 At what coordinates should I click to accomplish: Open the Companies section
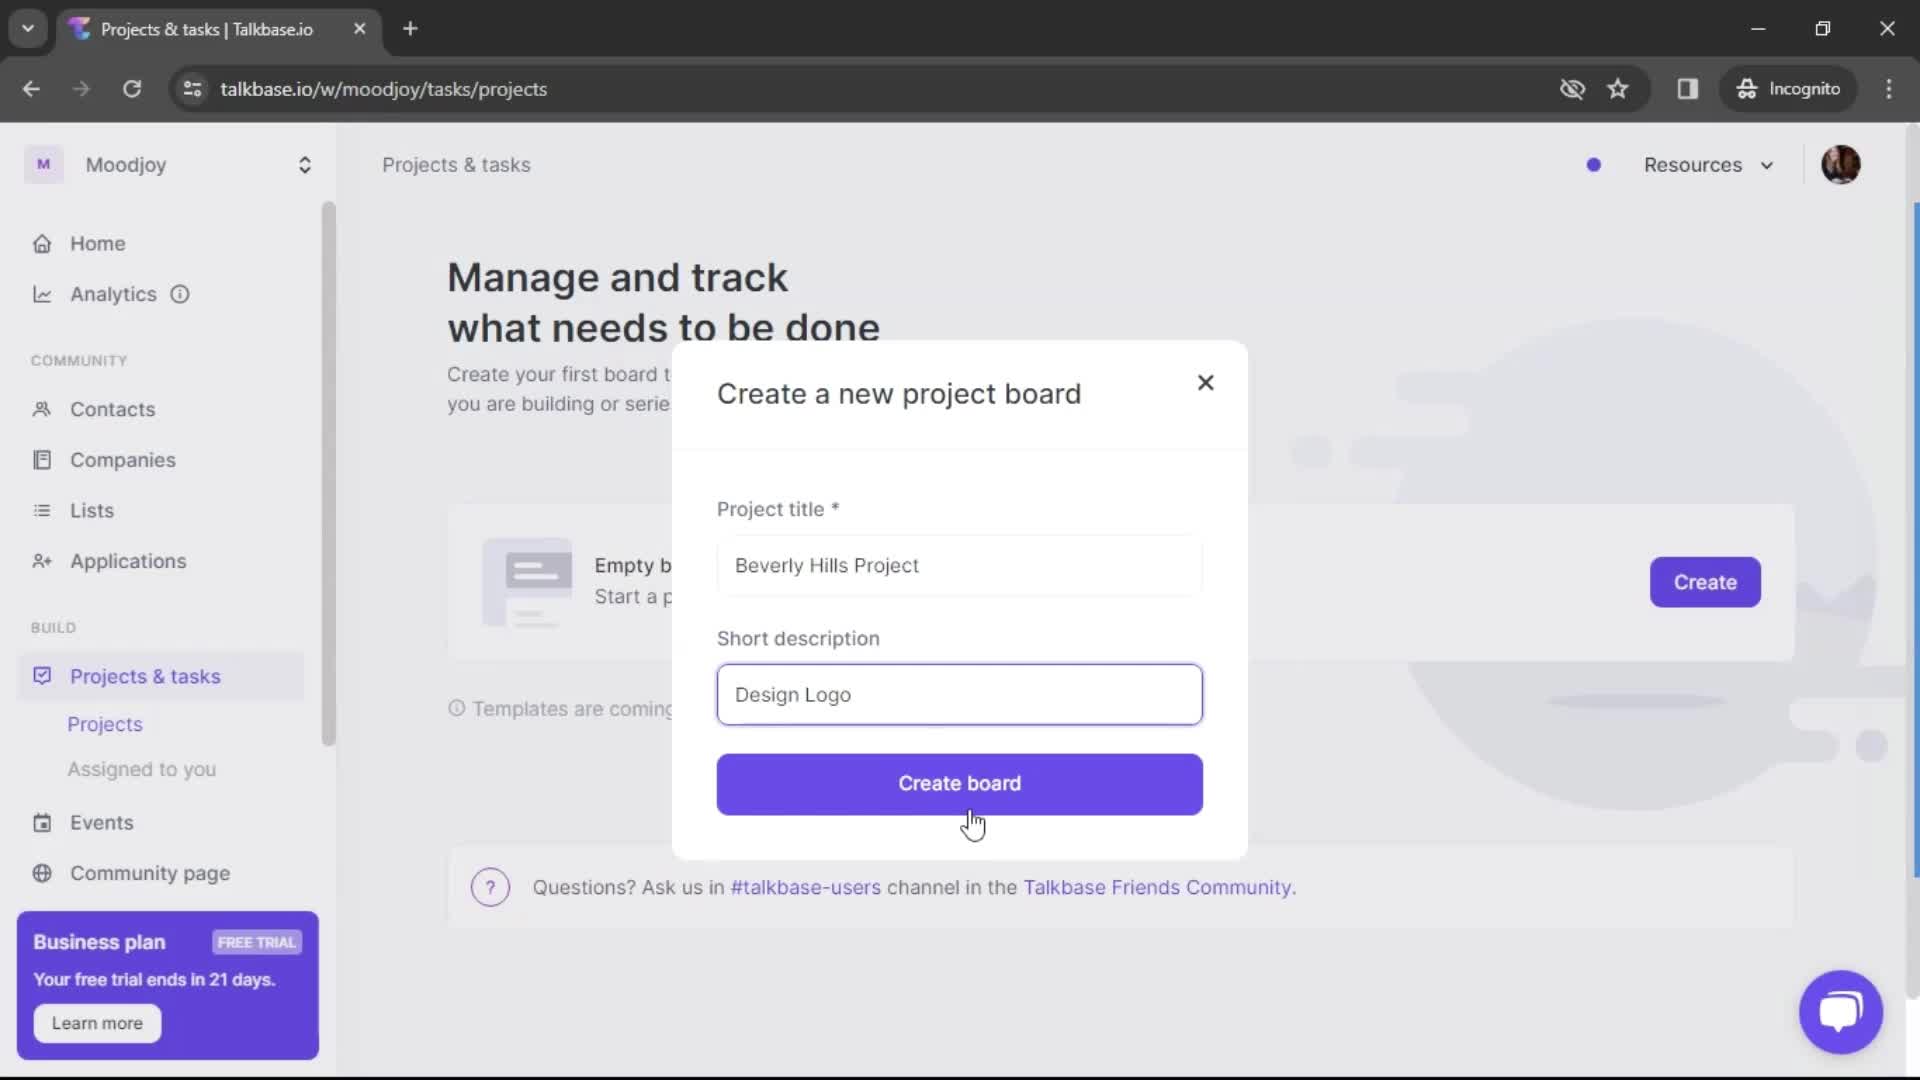click(x=121, y=459)
